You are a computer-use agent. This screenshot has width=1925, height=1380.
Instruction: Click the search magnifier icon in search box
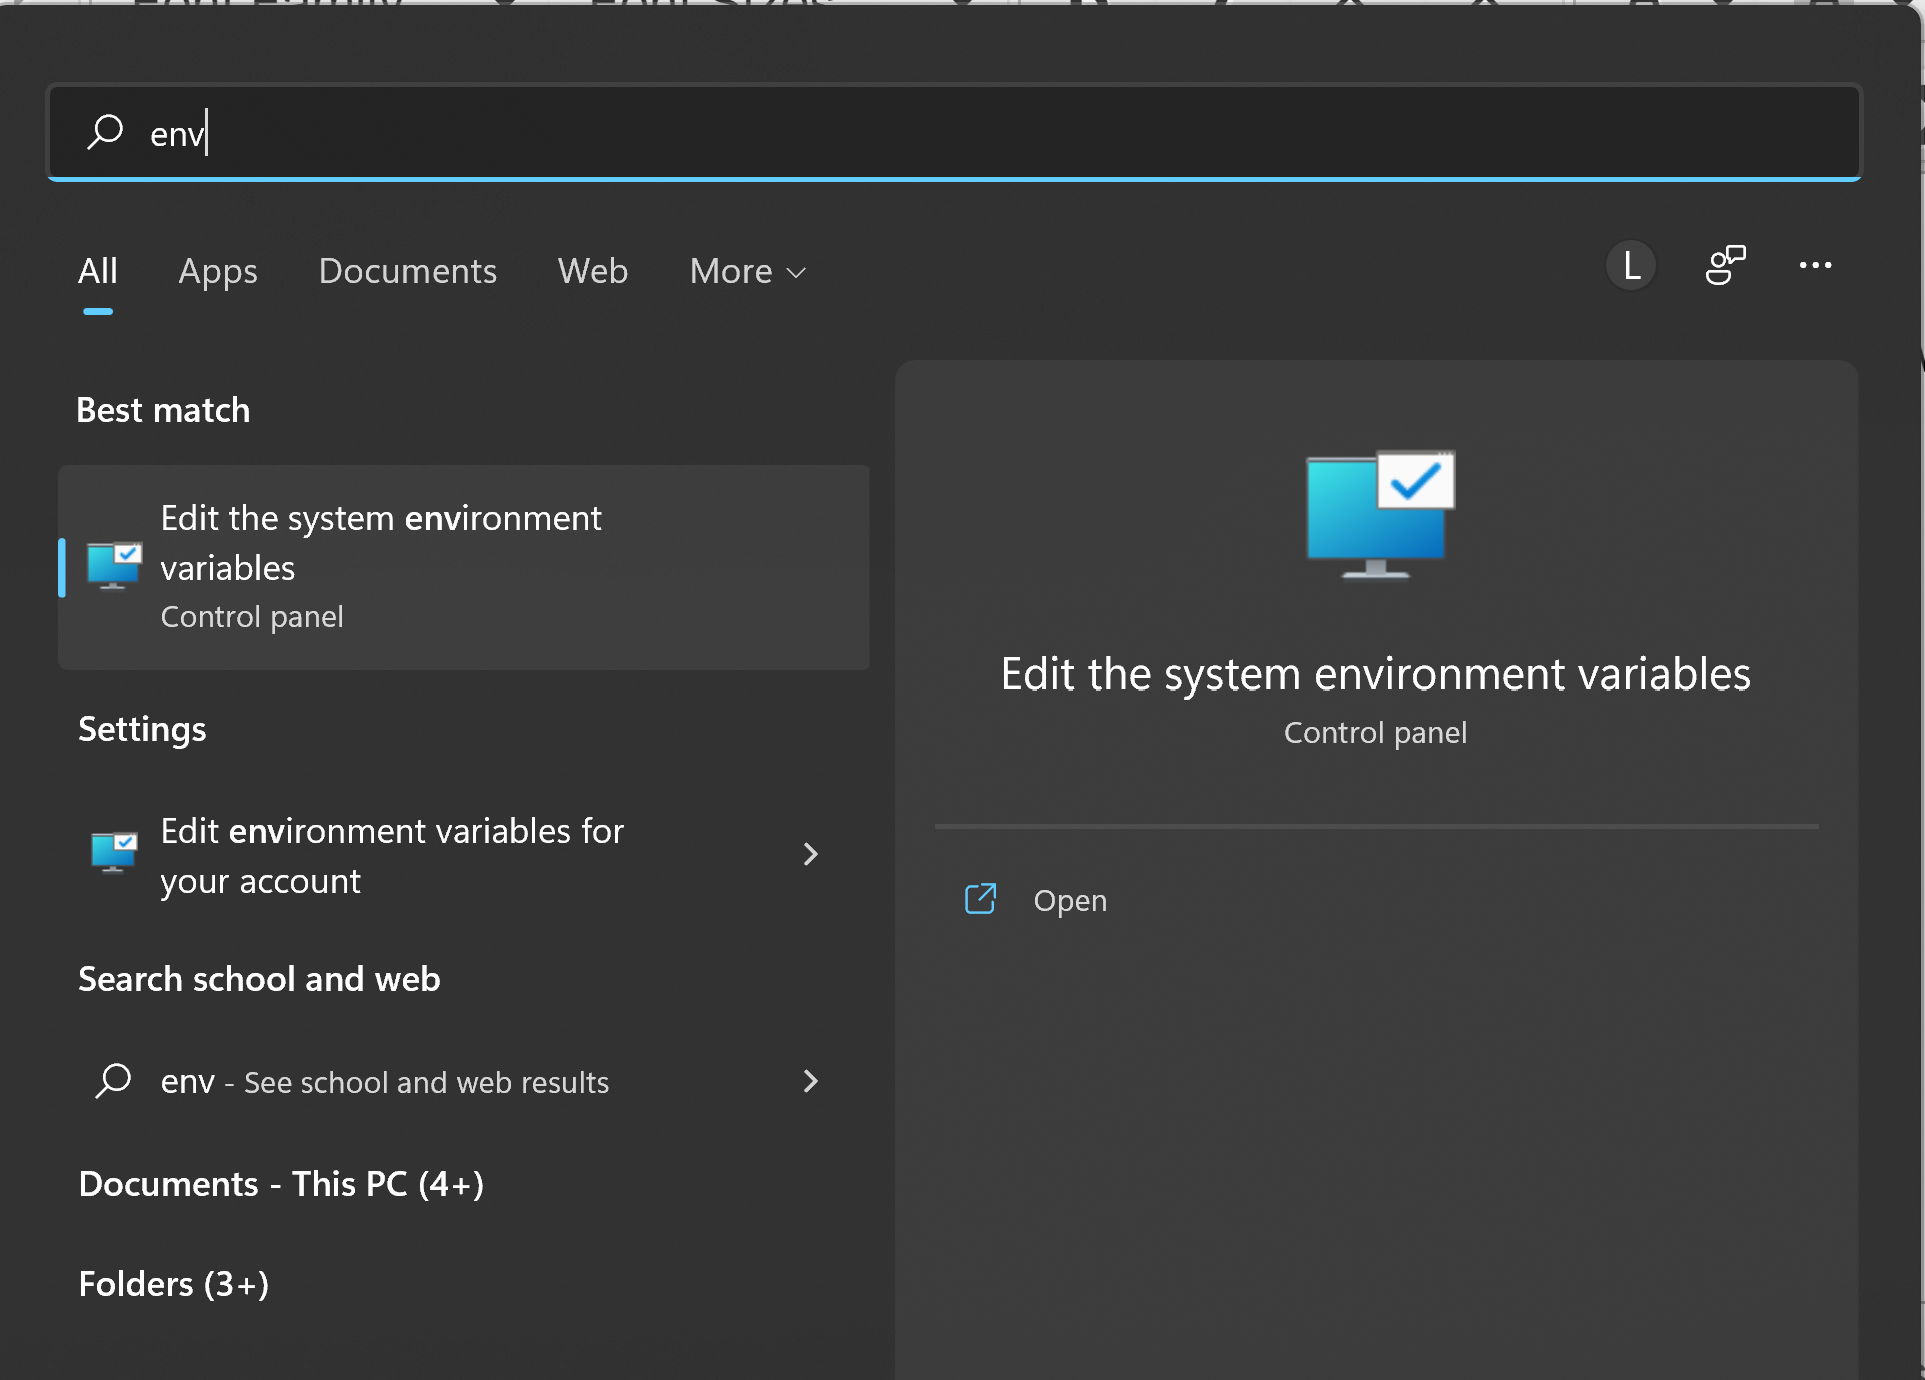[x=105, y=131]
